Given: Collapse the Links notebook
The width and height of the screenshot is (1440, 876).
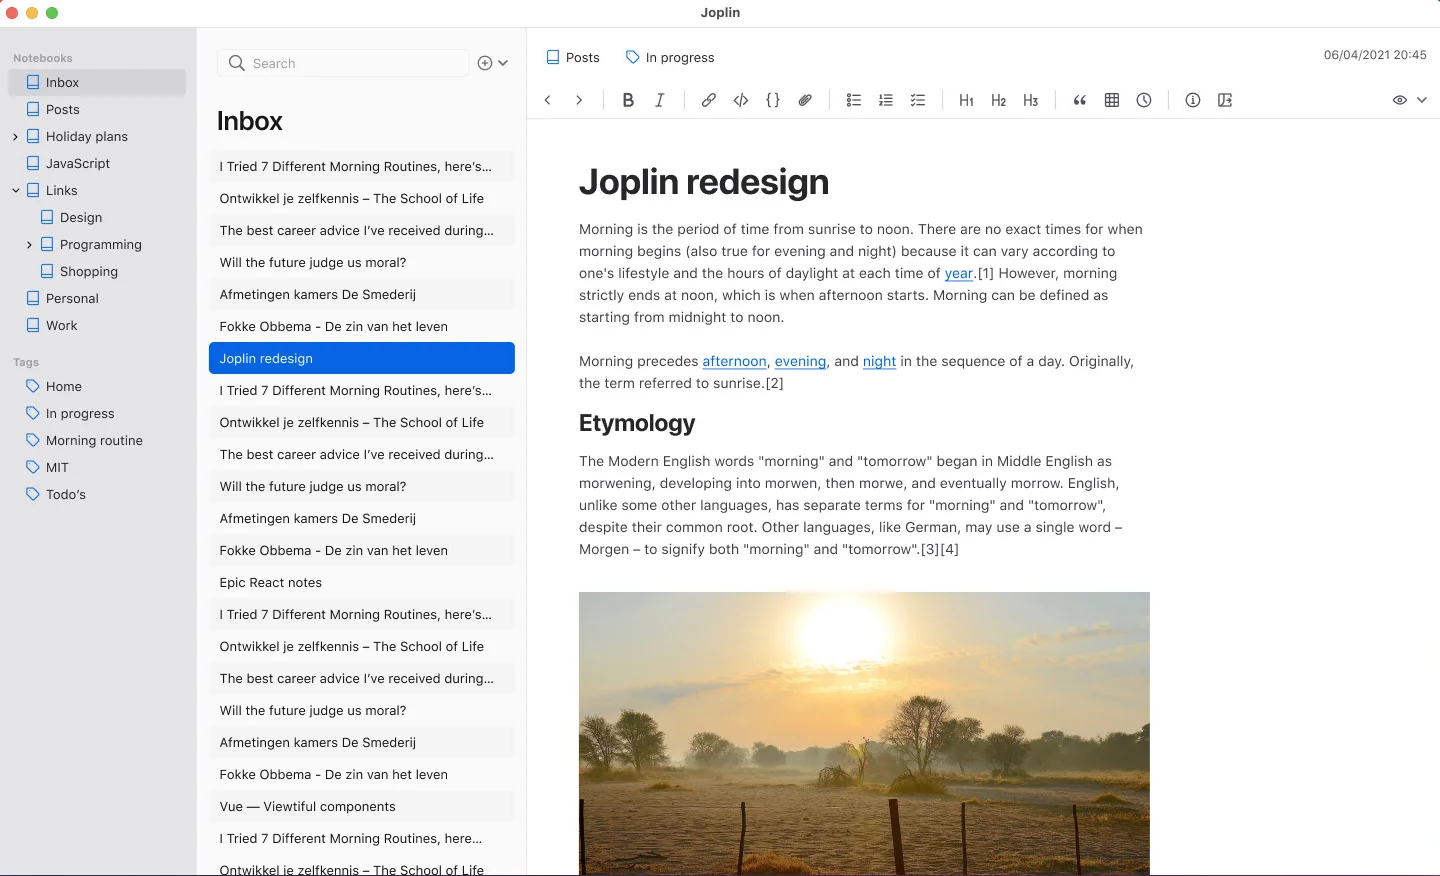Looking at the screenshot, I should 15,190.
